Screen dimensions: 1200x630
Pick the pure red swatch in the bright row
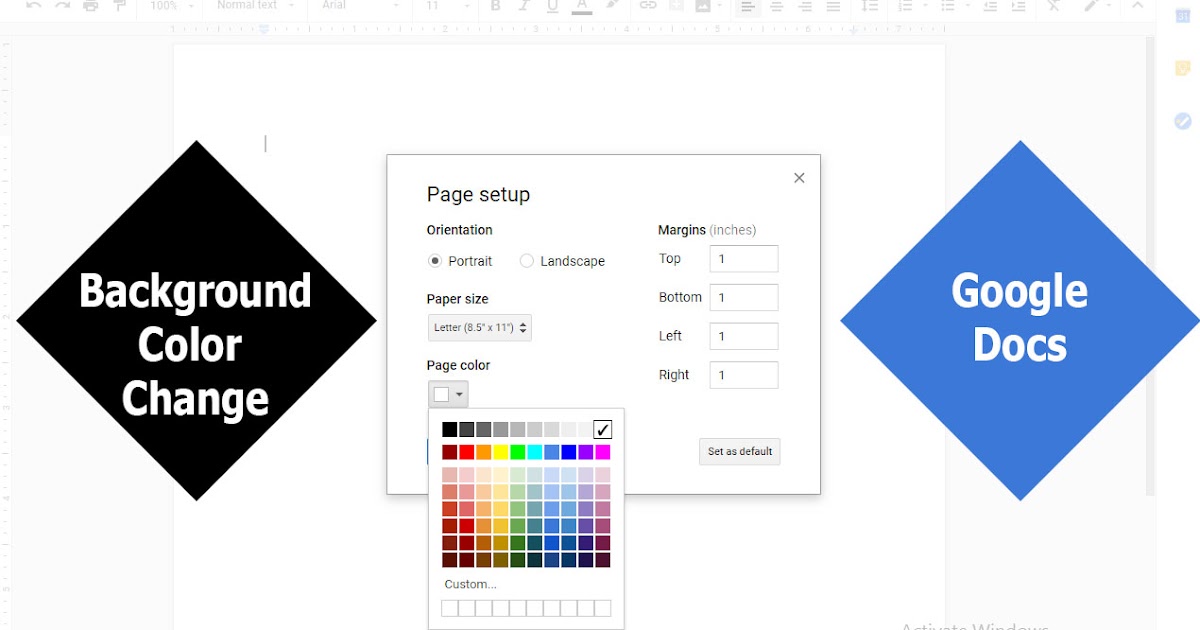click(467, 452)
